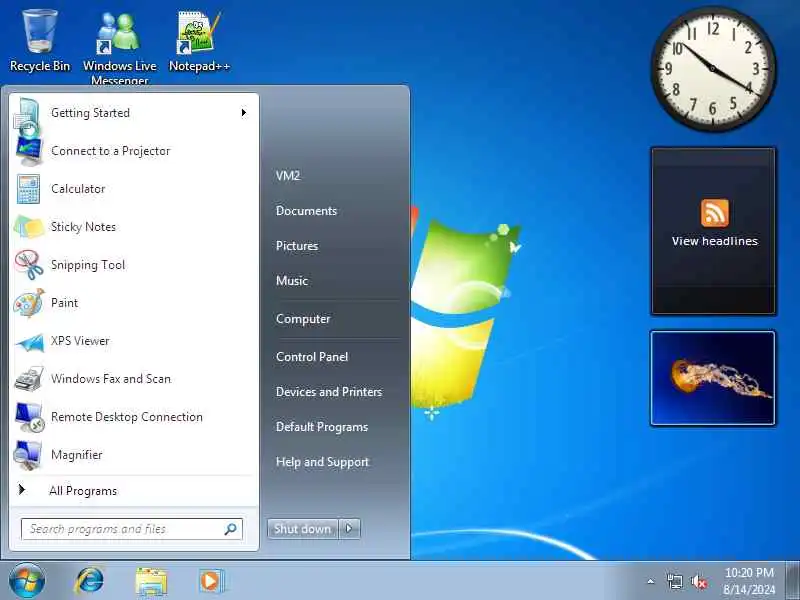
Task: Open Notepad++ desktop shortcut
Action: 199,41
